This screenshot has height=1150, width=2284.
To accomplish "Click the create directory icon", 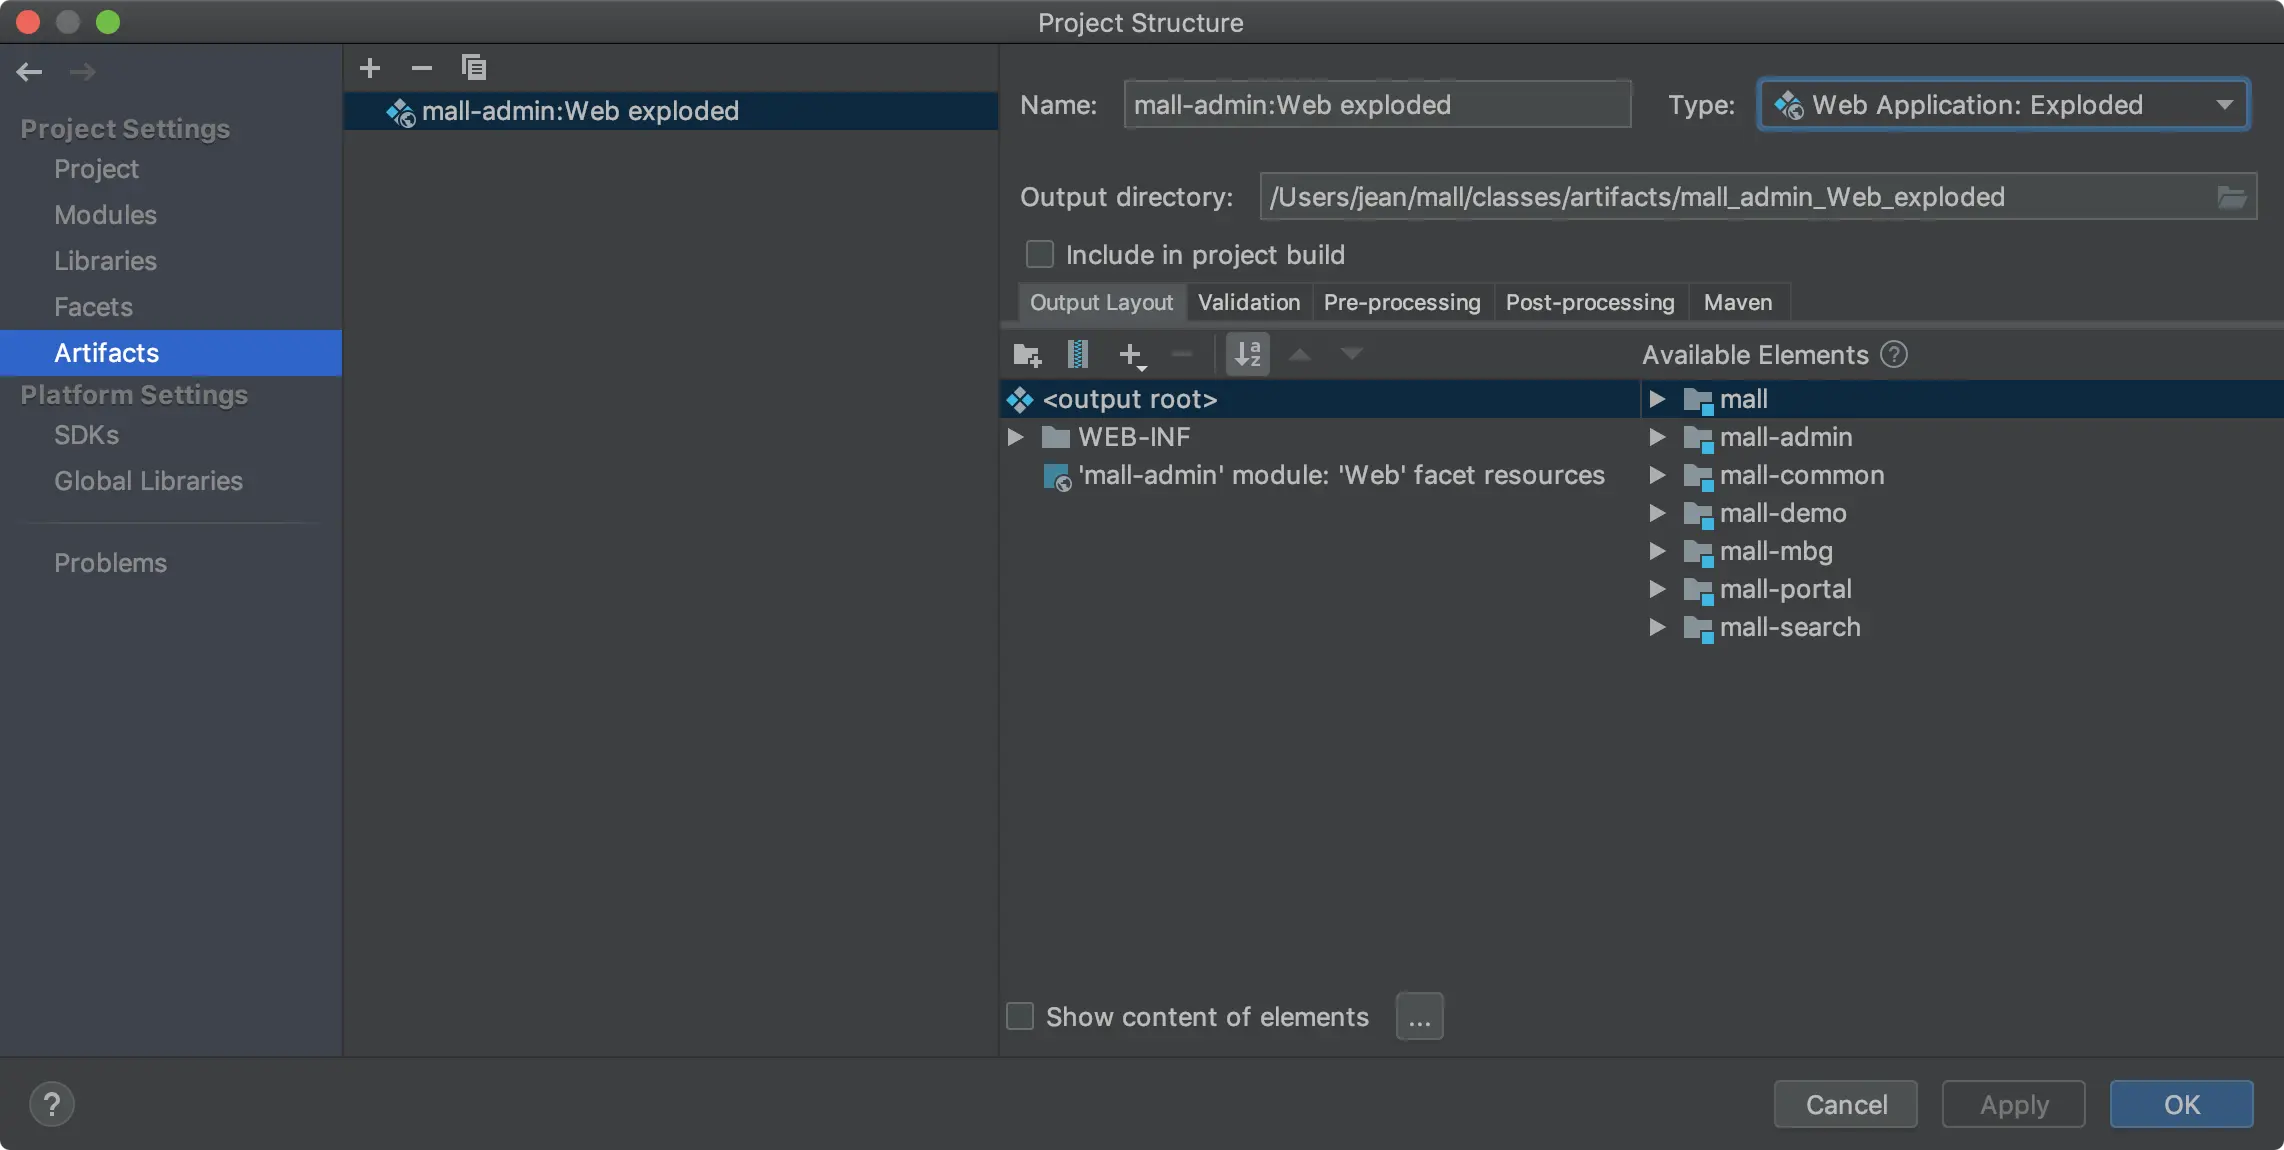I will point(1027,355).
